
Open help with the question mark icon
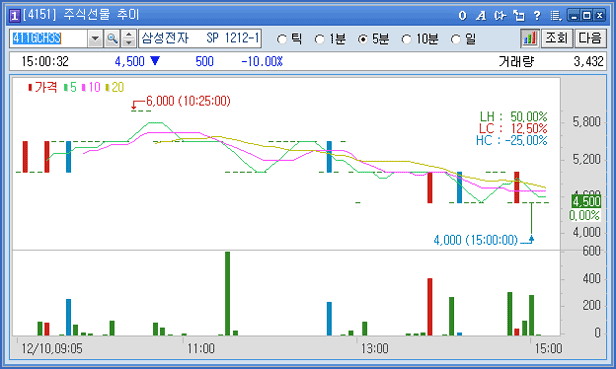537,16
